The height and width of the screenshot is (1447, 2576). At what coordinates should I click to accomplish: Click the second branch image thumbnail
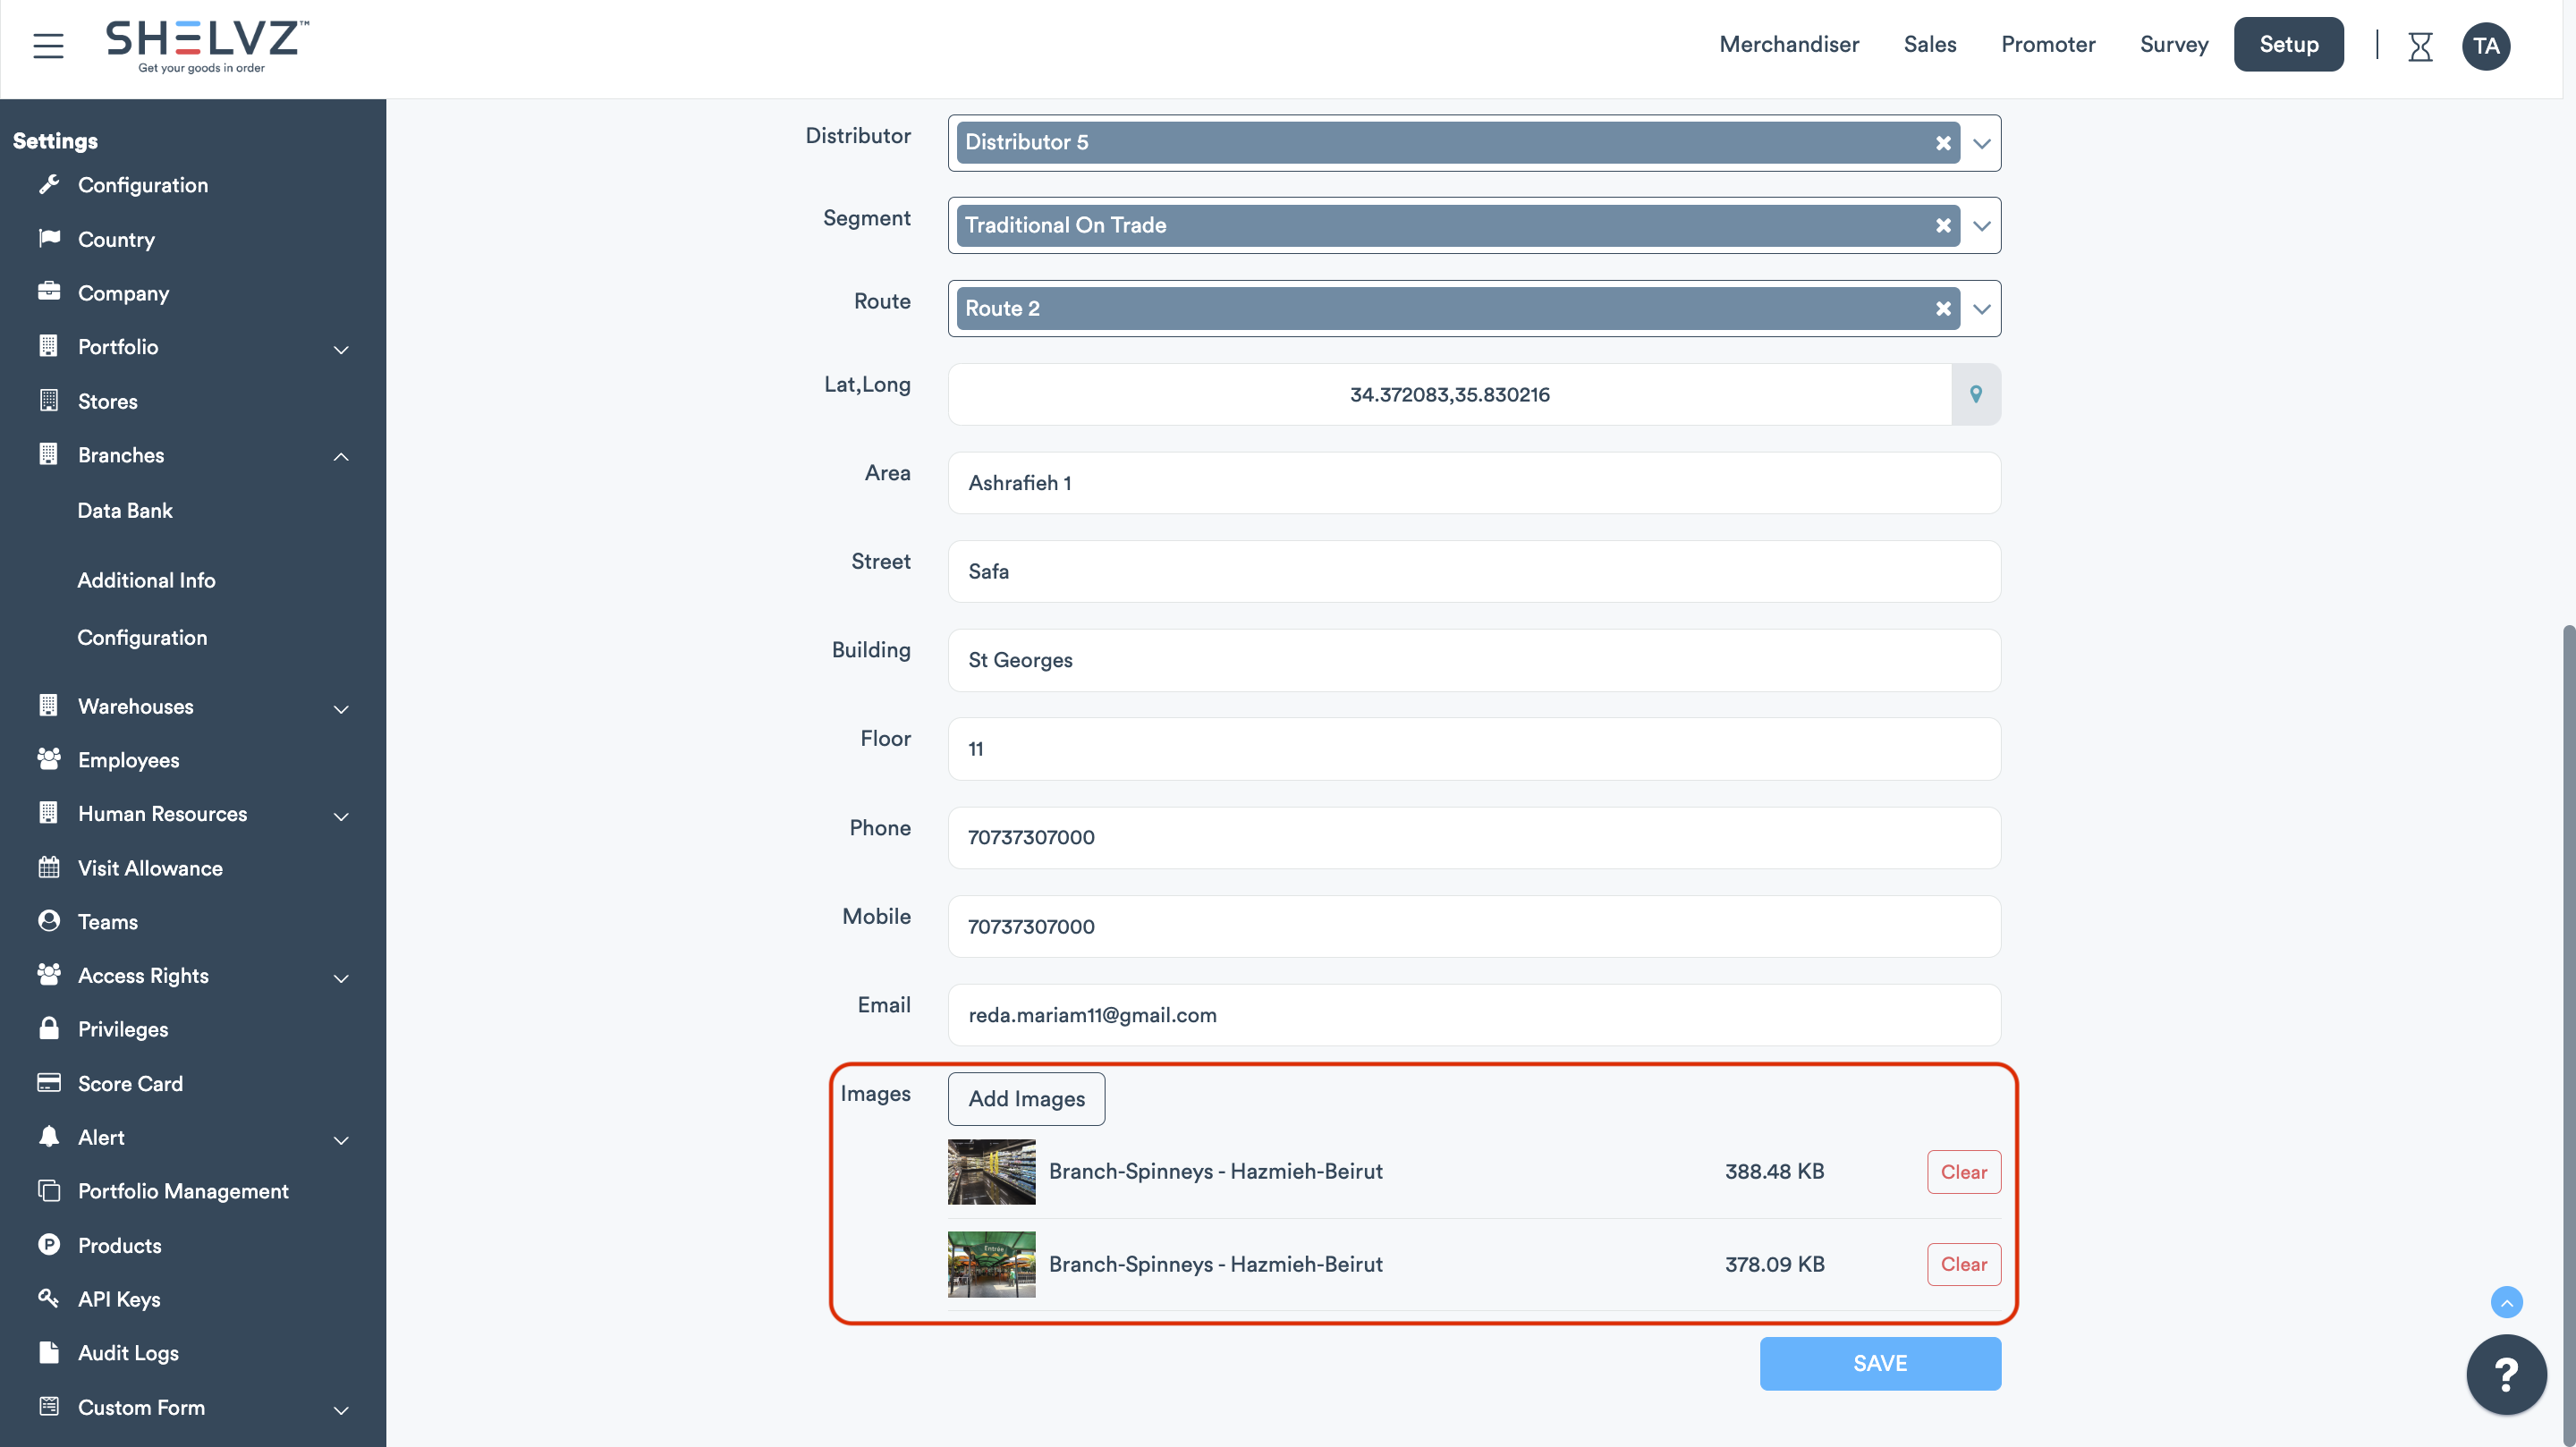[x=991, y=1264]
